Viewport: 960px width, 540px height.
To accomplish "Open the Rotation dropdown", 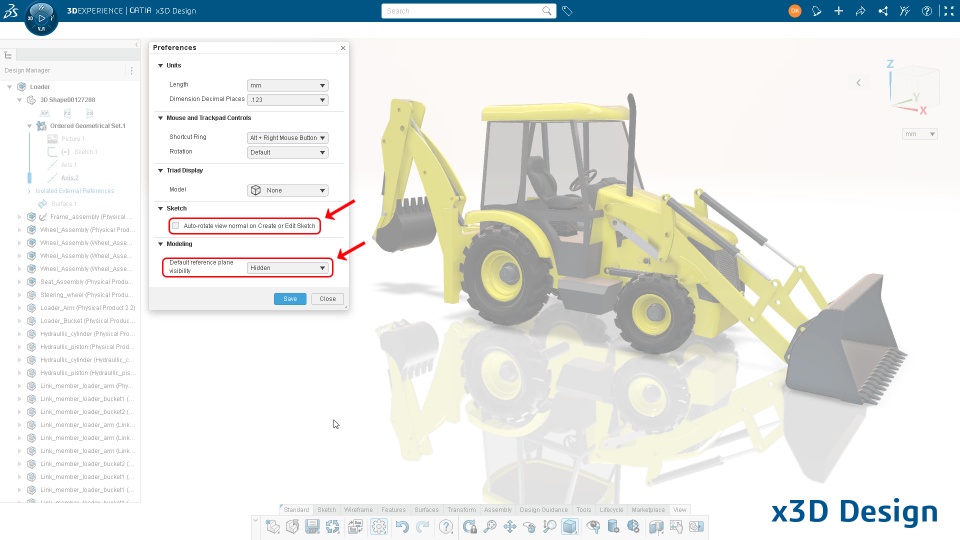I will point(287,152).
